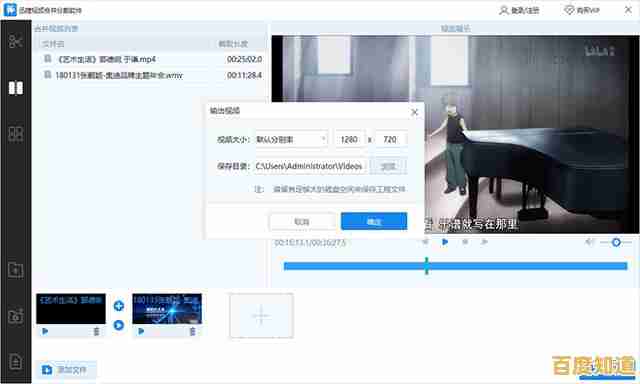
Task: Delete the second clip using trash icon
Action: (x=192, y=331)
